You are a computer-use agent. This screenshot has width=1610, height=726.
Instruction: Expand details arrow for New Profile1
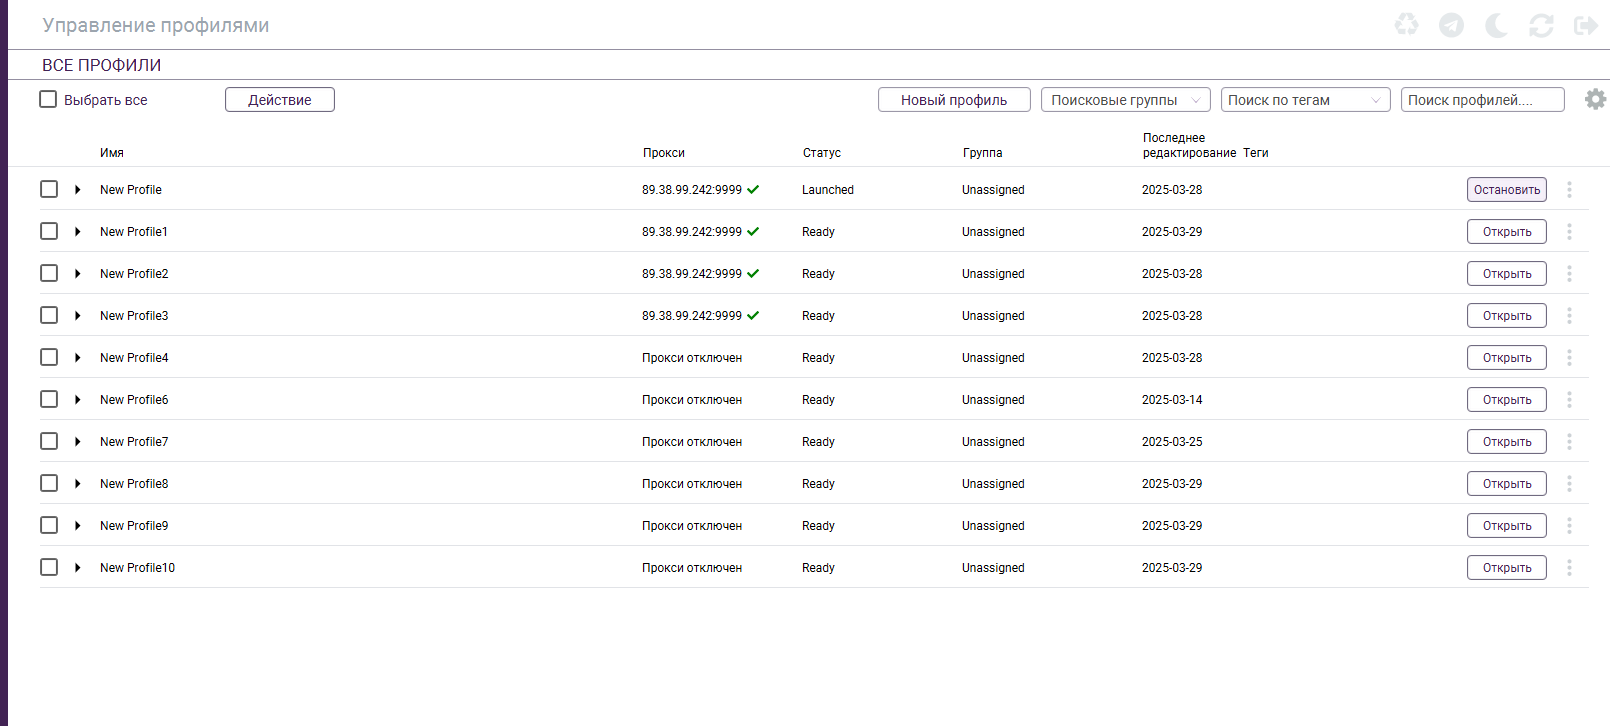[x=77, y=232]
